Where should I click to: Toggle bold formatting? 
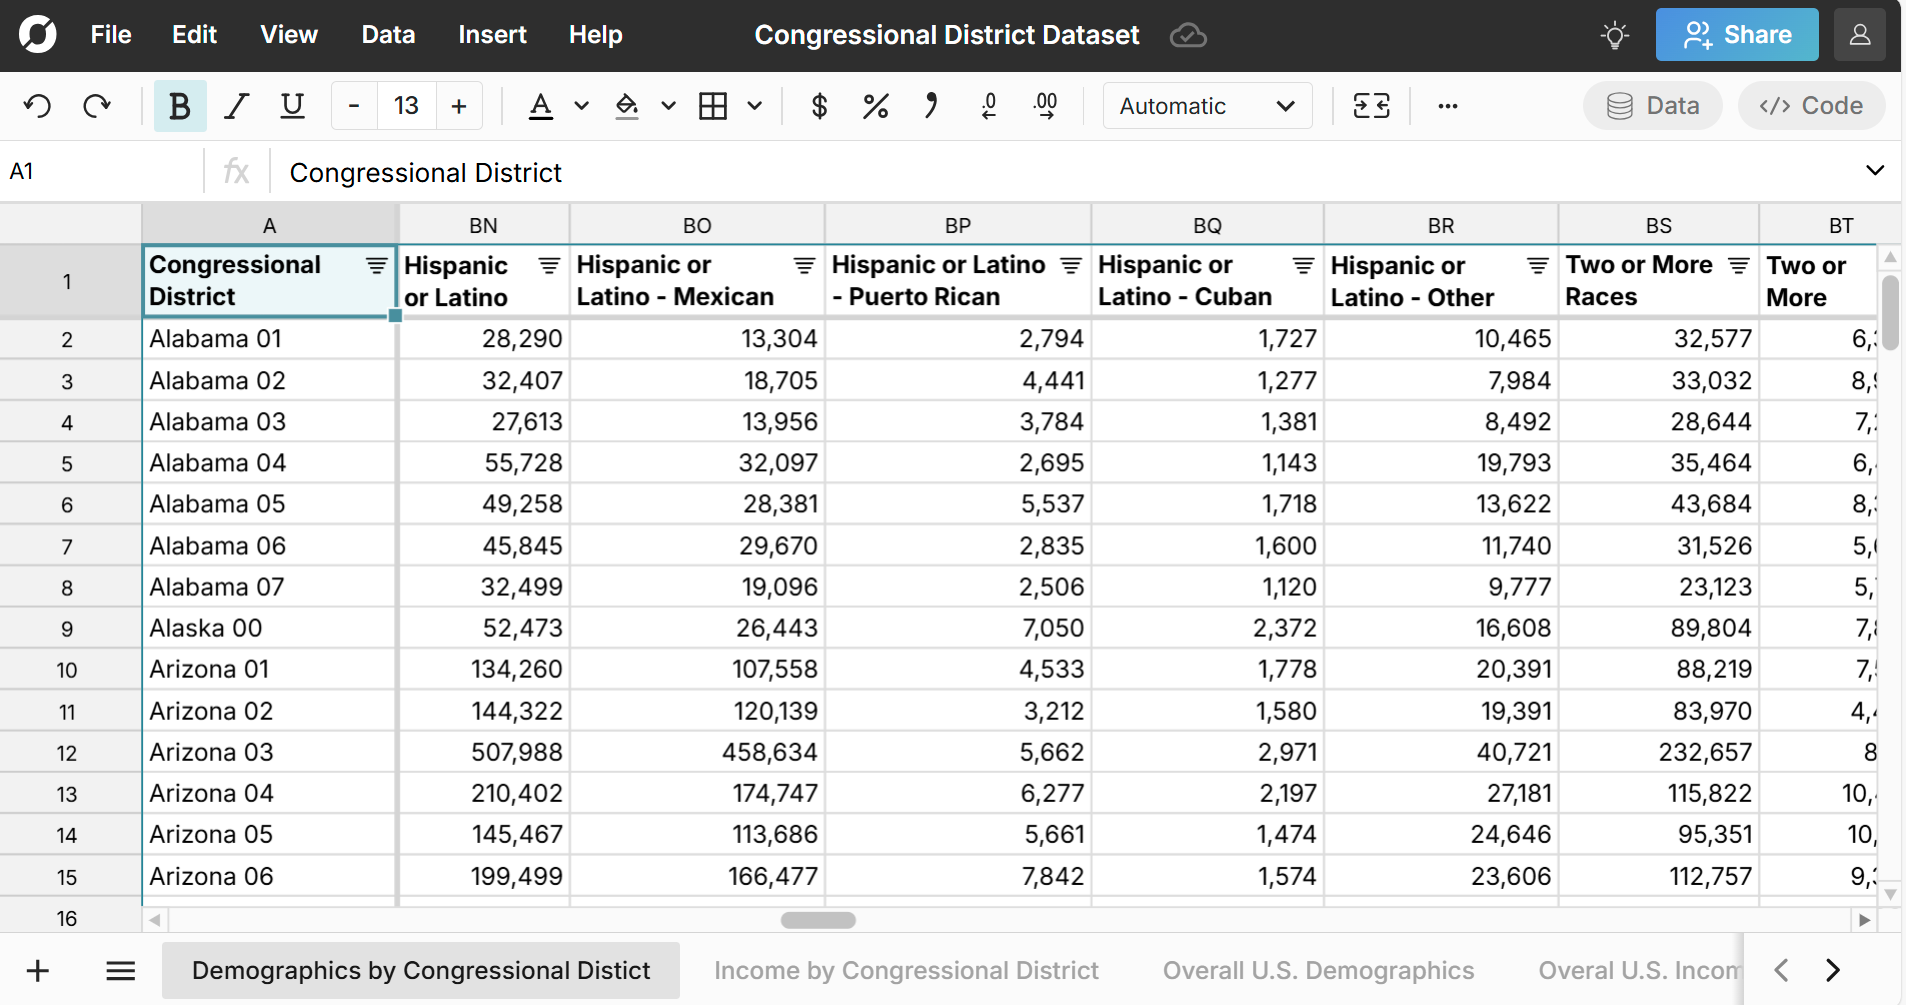pos(180,106)
